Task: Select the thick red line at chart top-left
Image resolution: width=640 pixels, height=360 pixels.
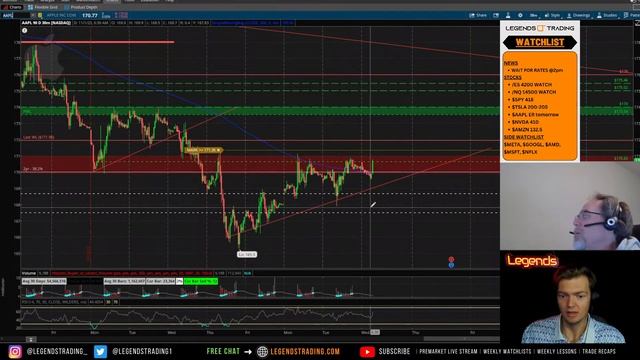Action: pos(98,42)
